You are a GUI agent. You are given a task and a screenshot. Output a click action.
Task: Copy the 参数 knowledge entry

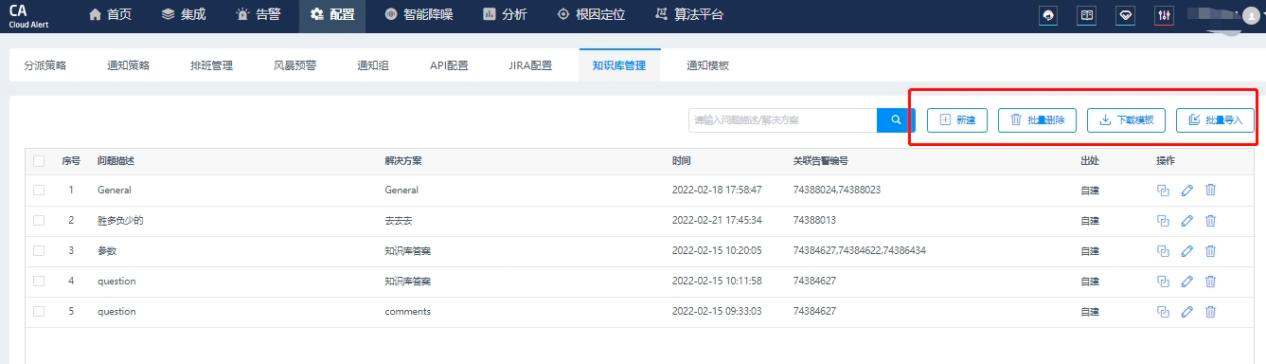click(x=1163, y=251)
